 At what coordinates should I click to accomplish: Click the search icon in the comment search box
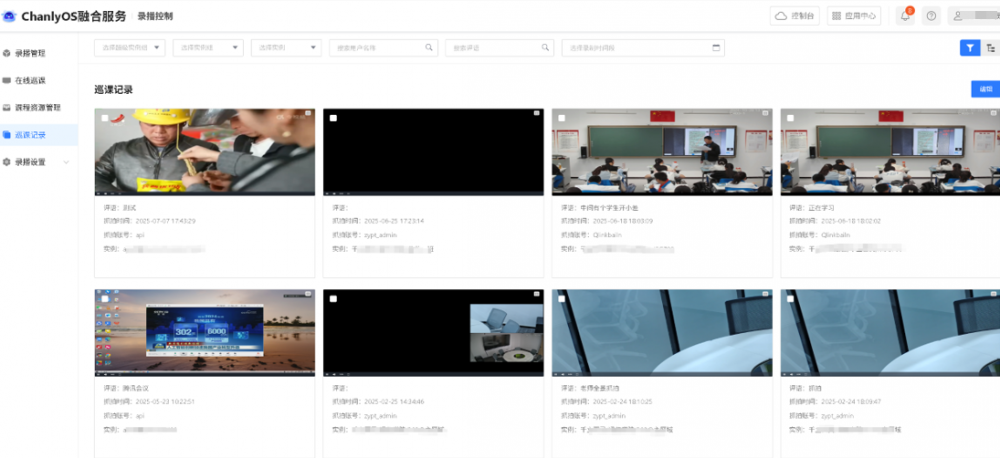coord(545,47)
